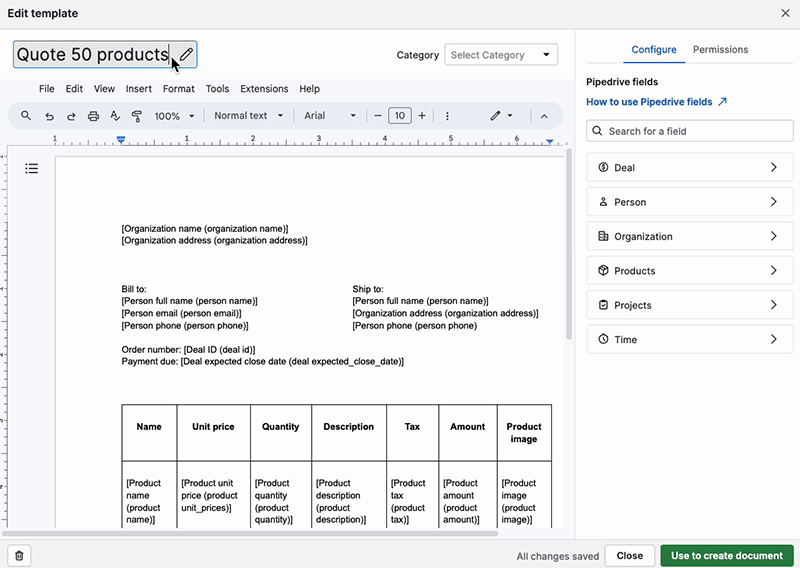Switch to the Permissions tab

pos(720,50)
